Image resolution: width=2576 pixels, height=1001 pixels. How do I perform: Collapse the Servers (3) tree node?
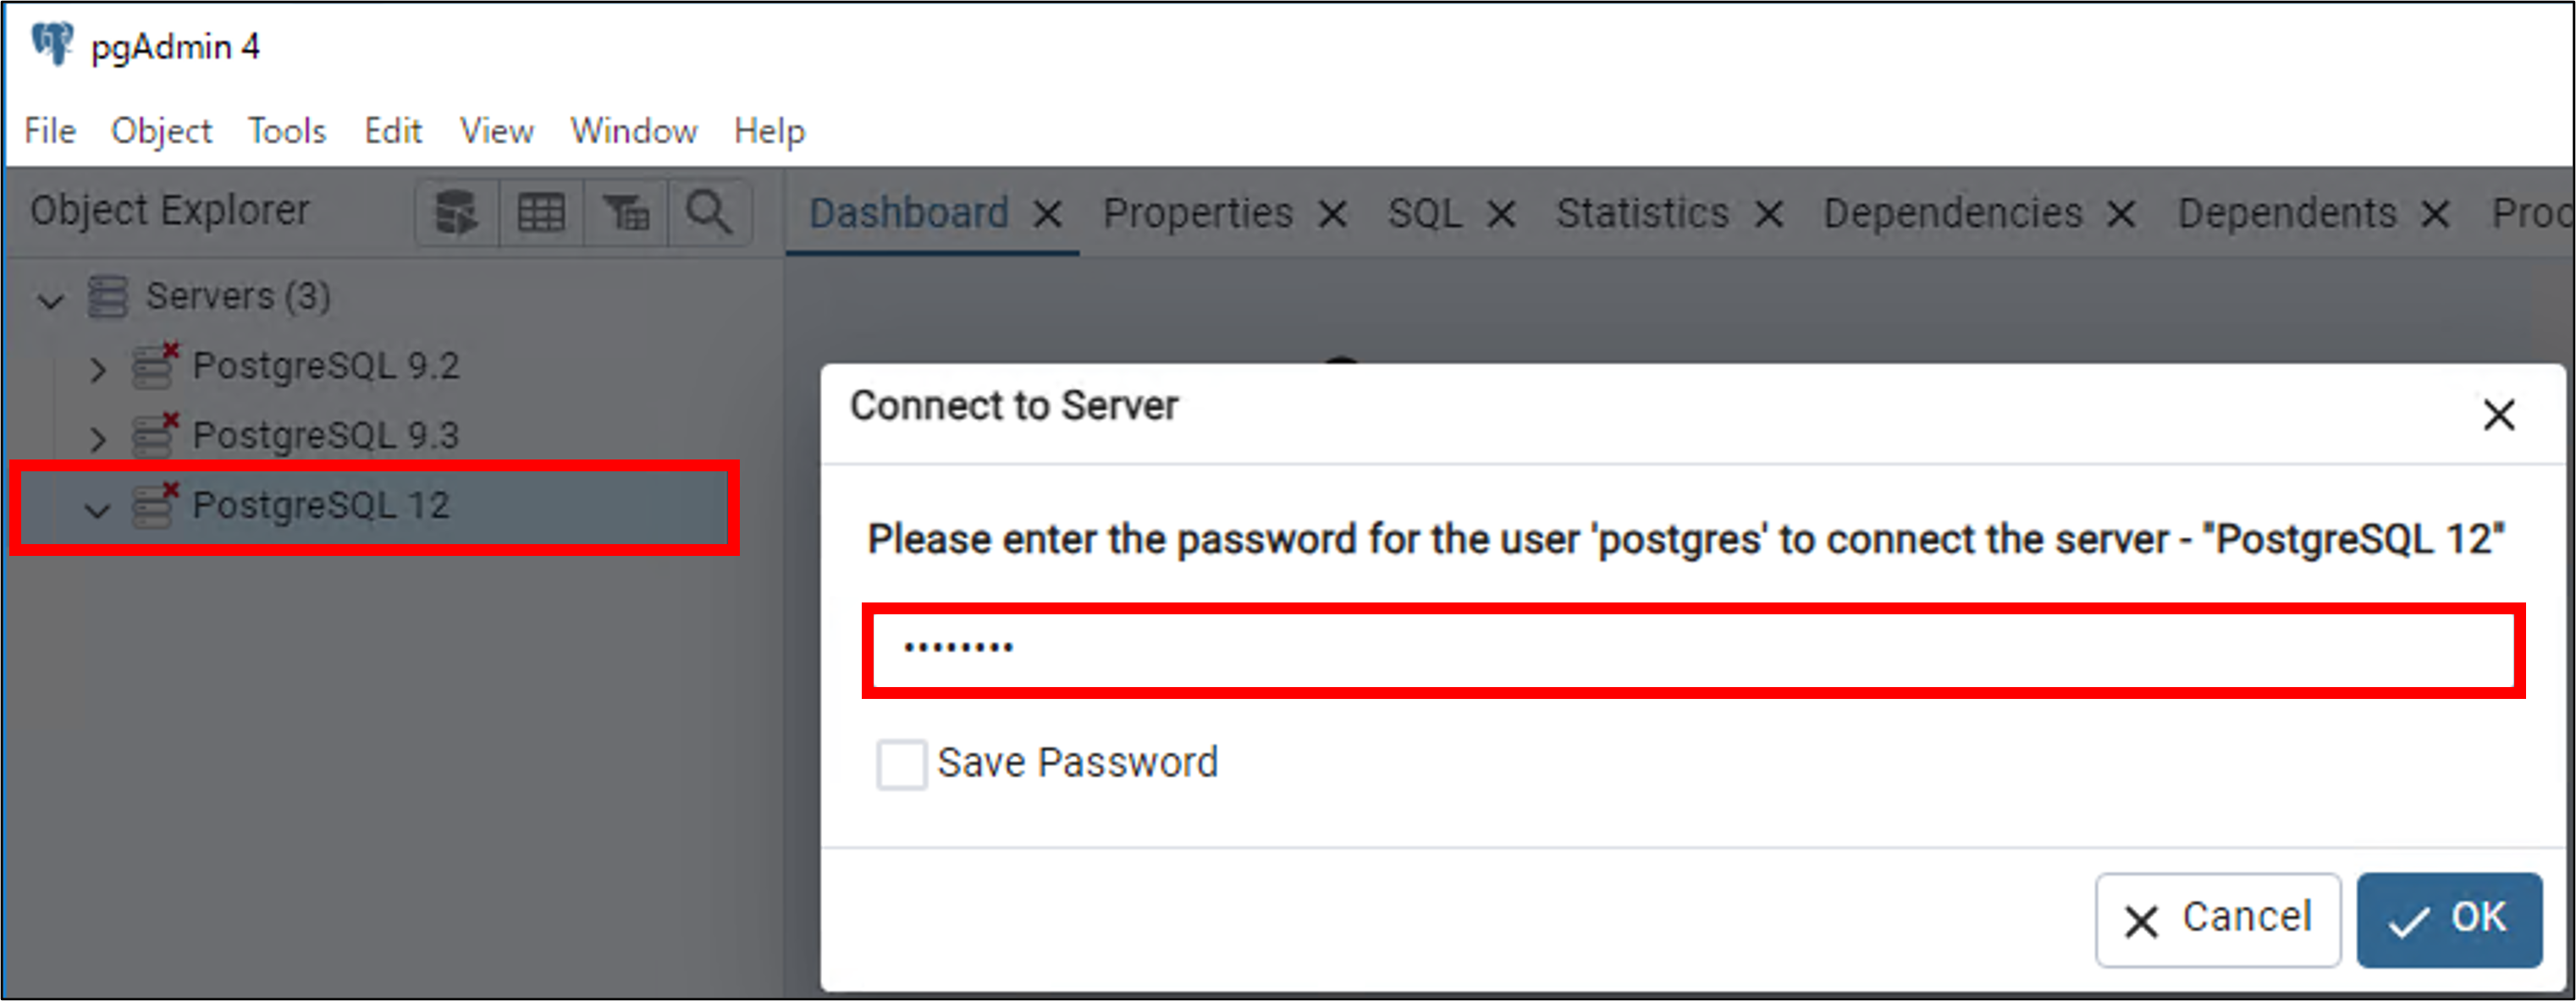(x=50, y=299)
